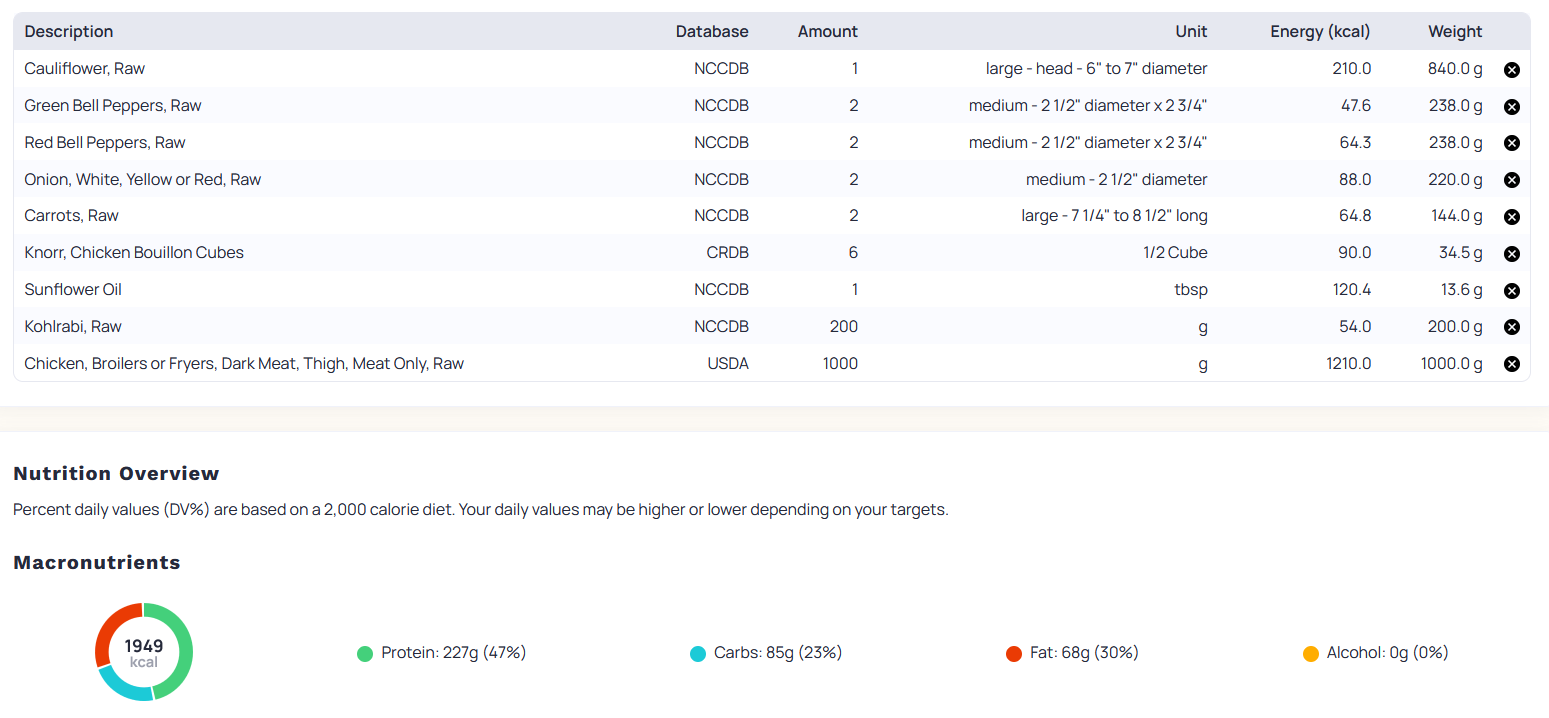
Task: Select the Cauliflower, Raw description
Action: (85, 69)
